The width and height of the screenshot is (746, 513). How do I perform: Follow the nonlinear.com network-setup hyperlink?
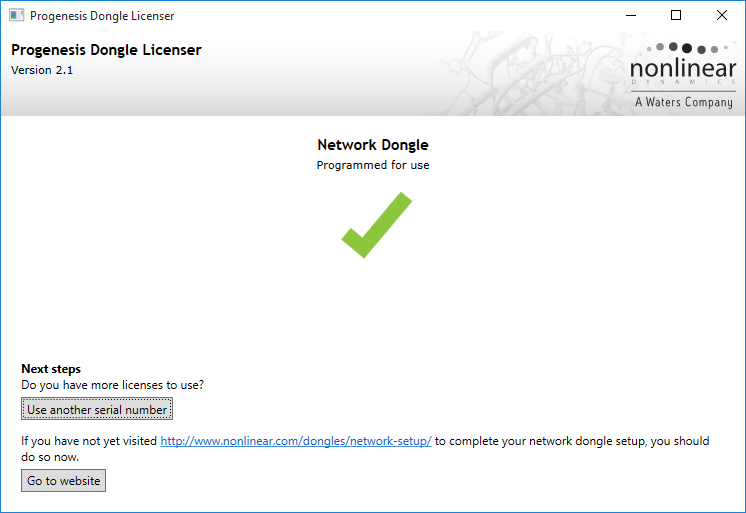coord(295,441)
